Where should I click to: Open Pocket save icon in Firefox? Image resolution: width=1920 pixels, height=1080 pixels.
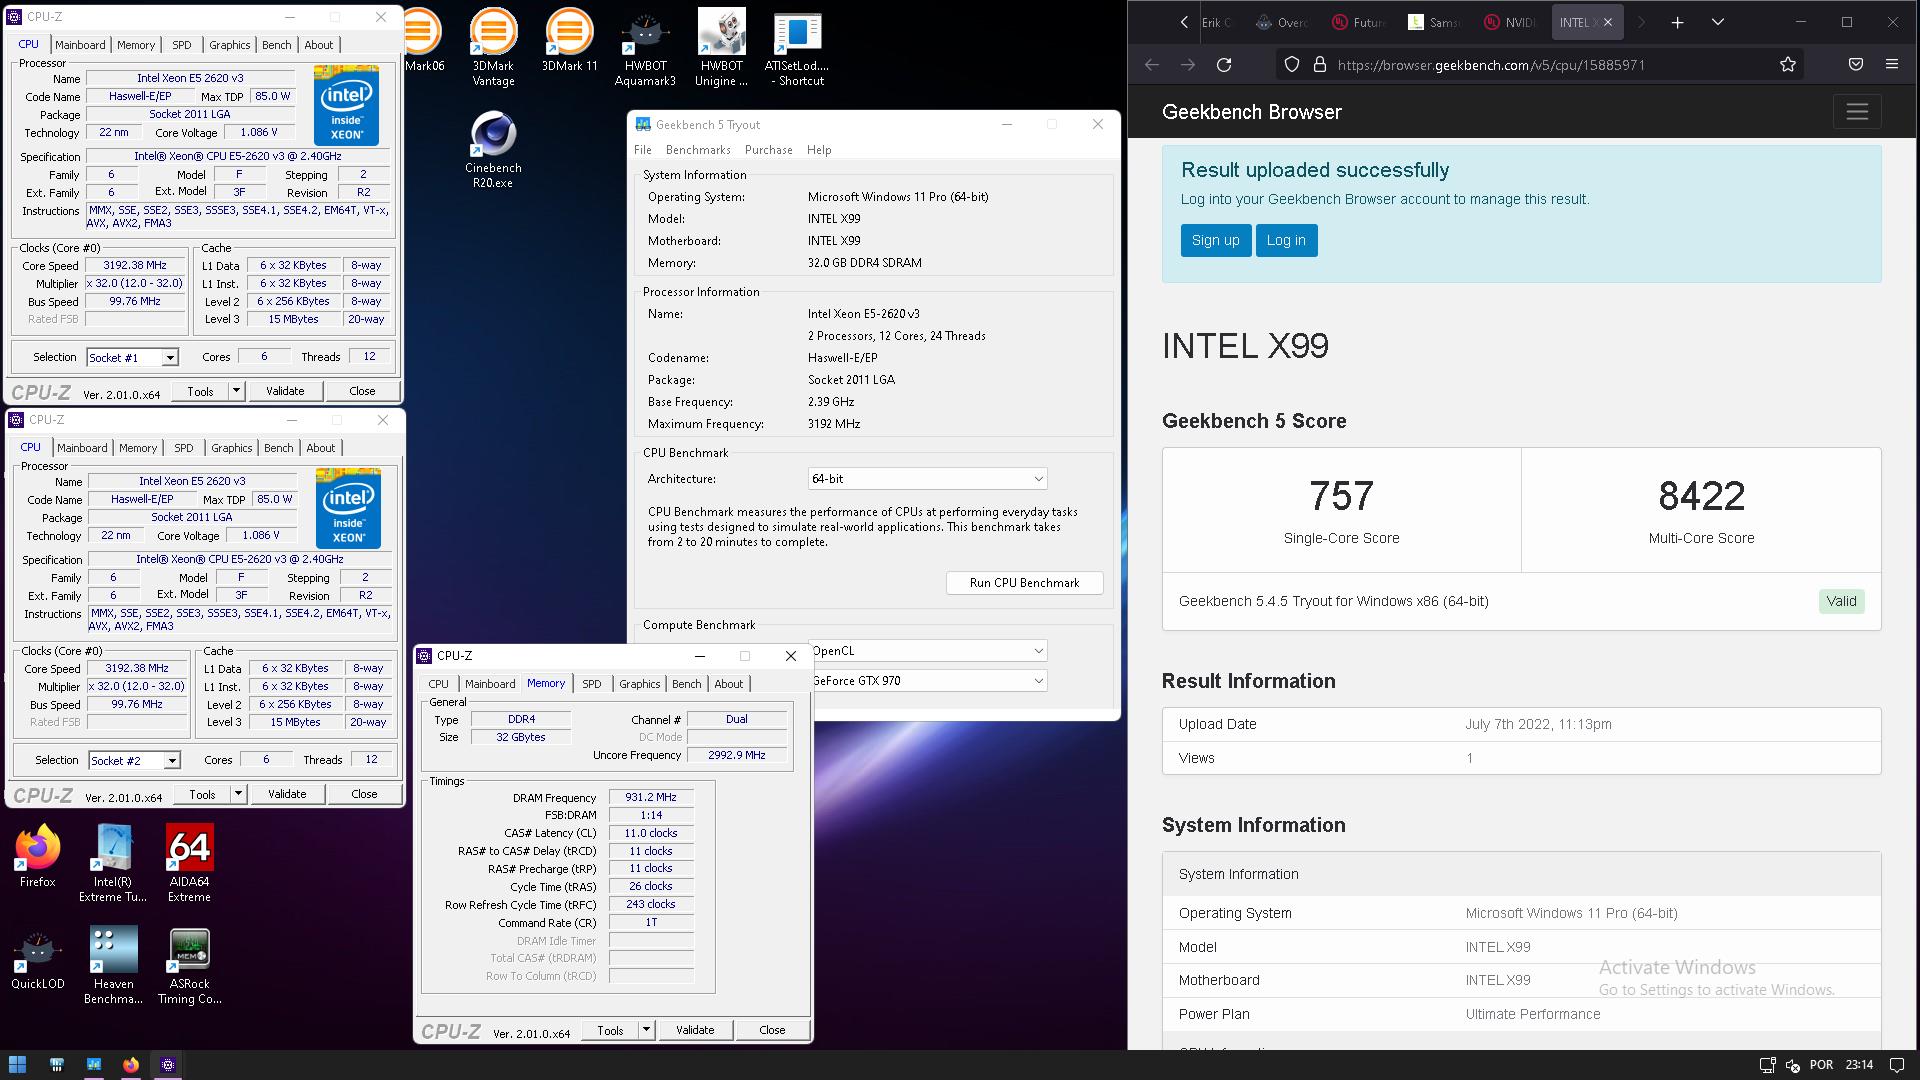(x=1856, y=64)
